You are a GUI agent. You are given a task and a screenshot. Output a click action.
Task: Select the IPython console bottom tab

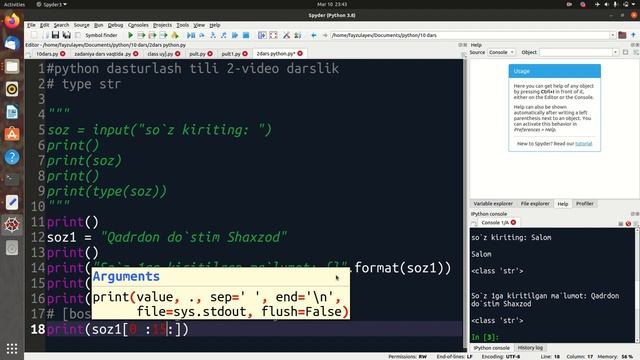click(491, 348)
